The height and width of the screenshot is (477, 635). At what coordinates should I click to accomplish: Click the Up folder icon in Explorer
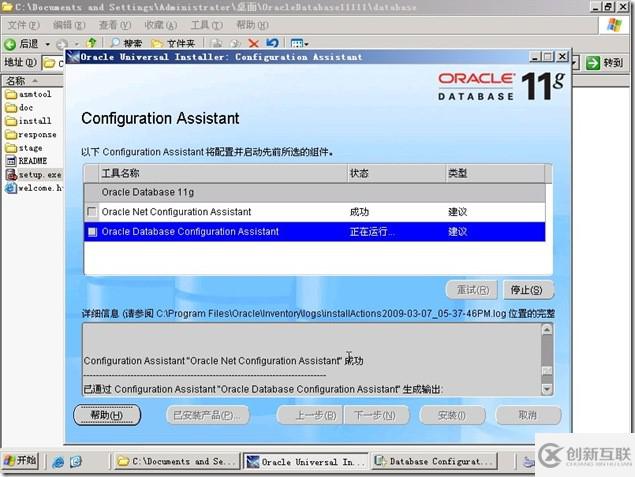point(92,43)
